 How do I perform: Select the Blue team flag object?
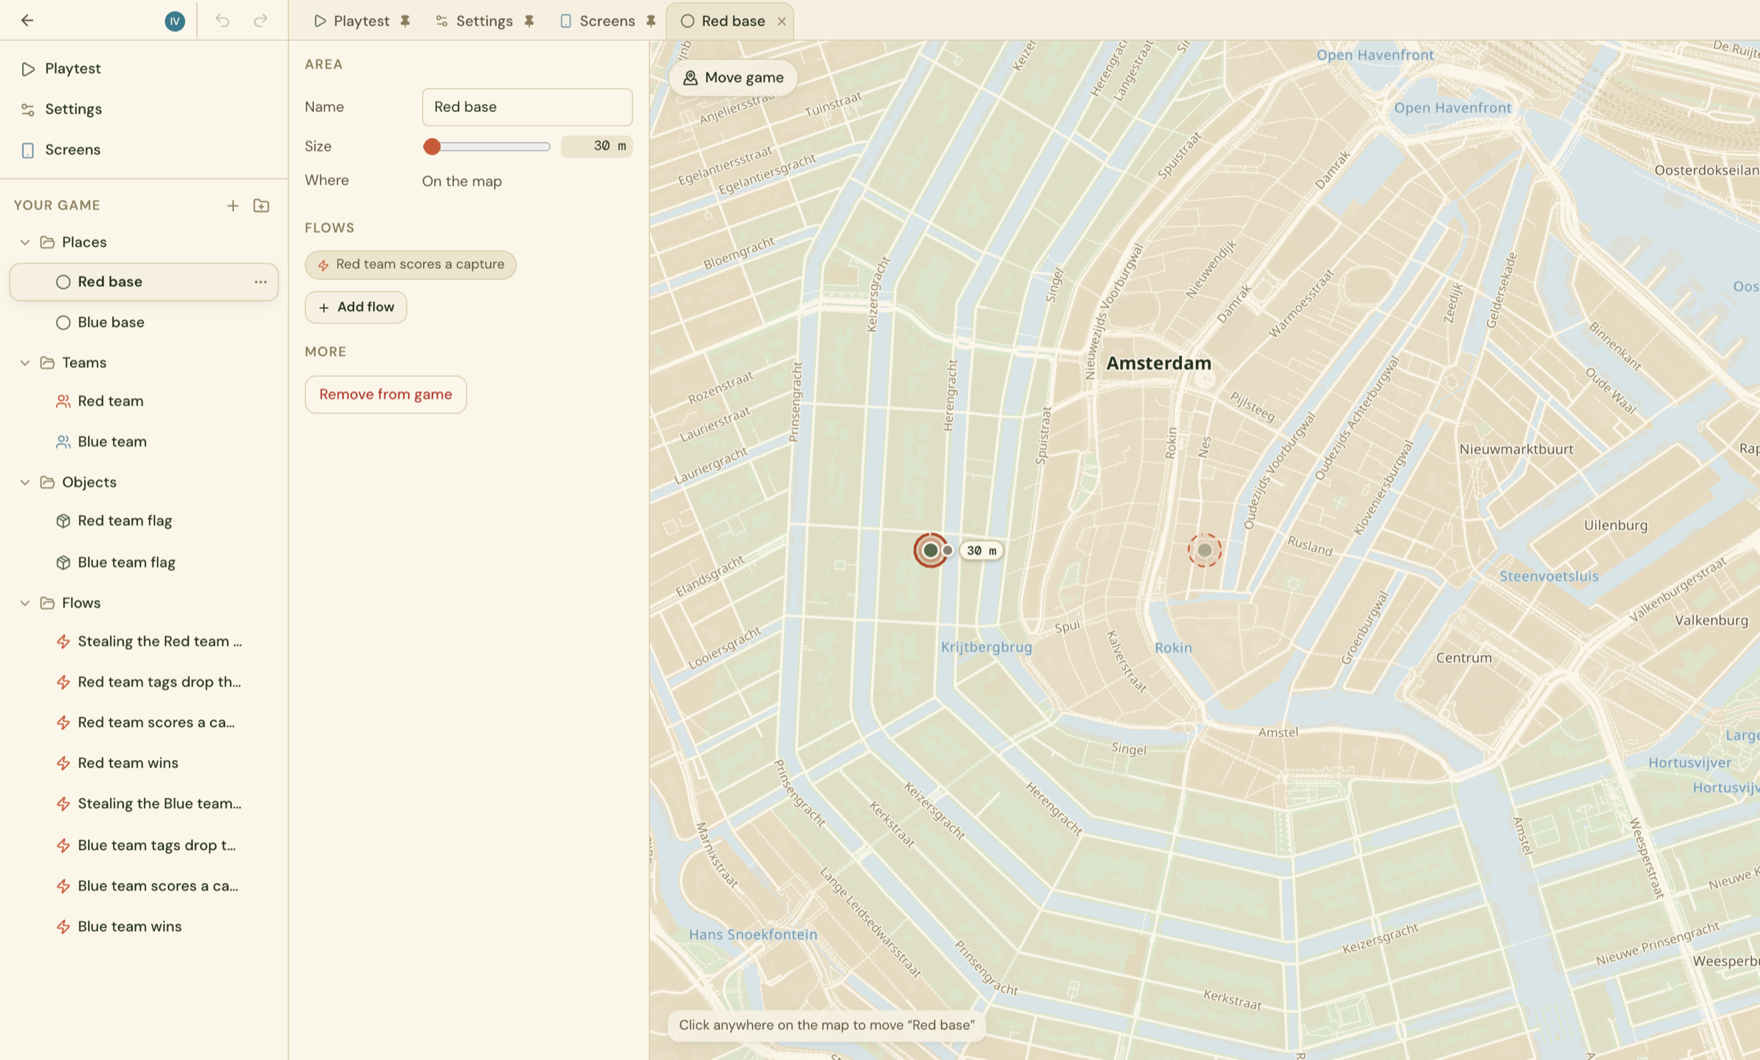144,563
